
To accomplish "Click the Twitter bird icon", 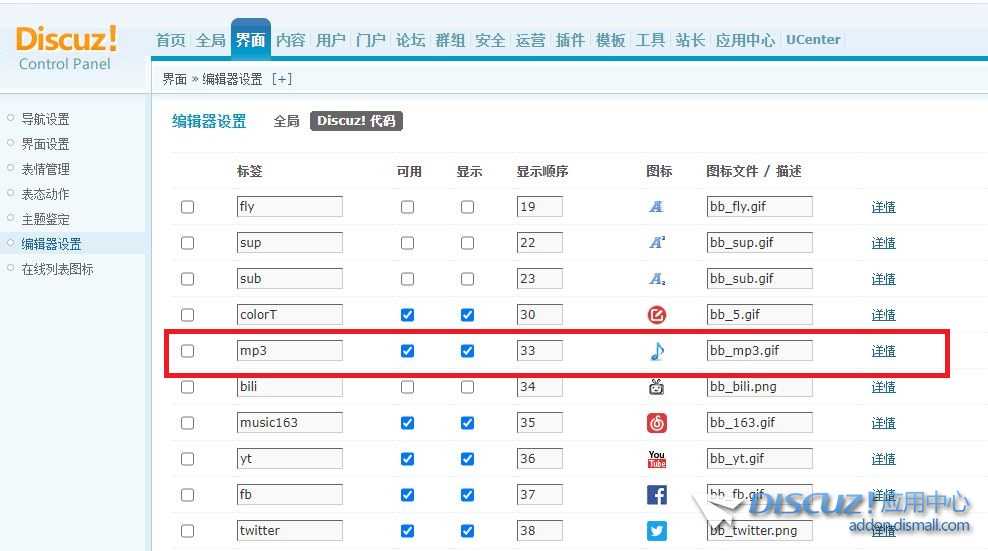I will pos(657,531).
